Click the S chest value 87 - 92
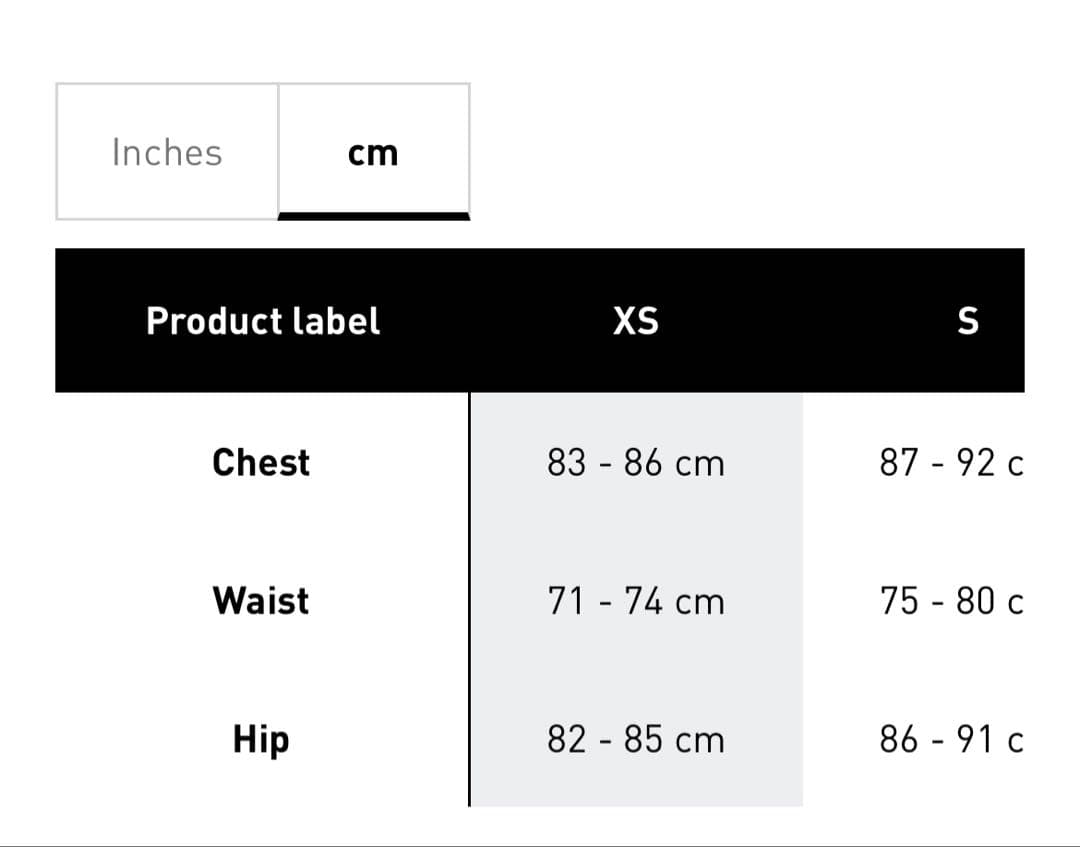Image resolution: width=1080 pixels, height=847 pixels. (x=951, y=463)
